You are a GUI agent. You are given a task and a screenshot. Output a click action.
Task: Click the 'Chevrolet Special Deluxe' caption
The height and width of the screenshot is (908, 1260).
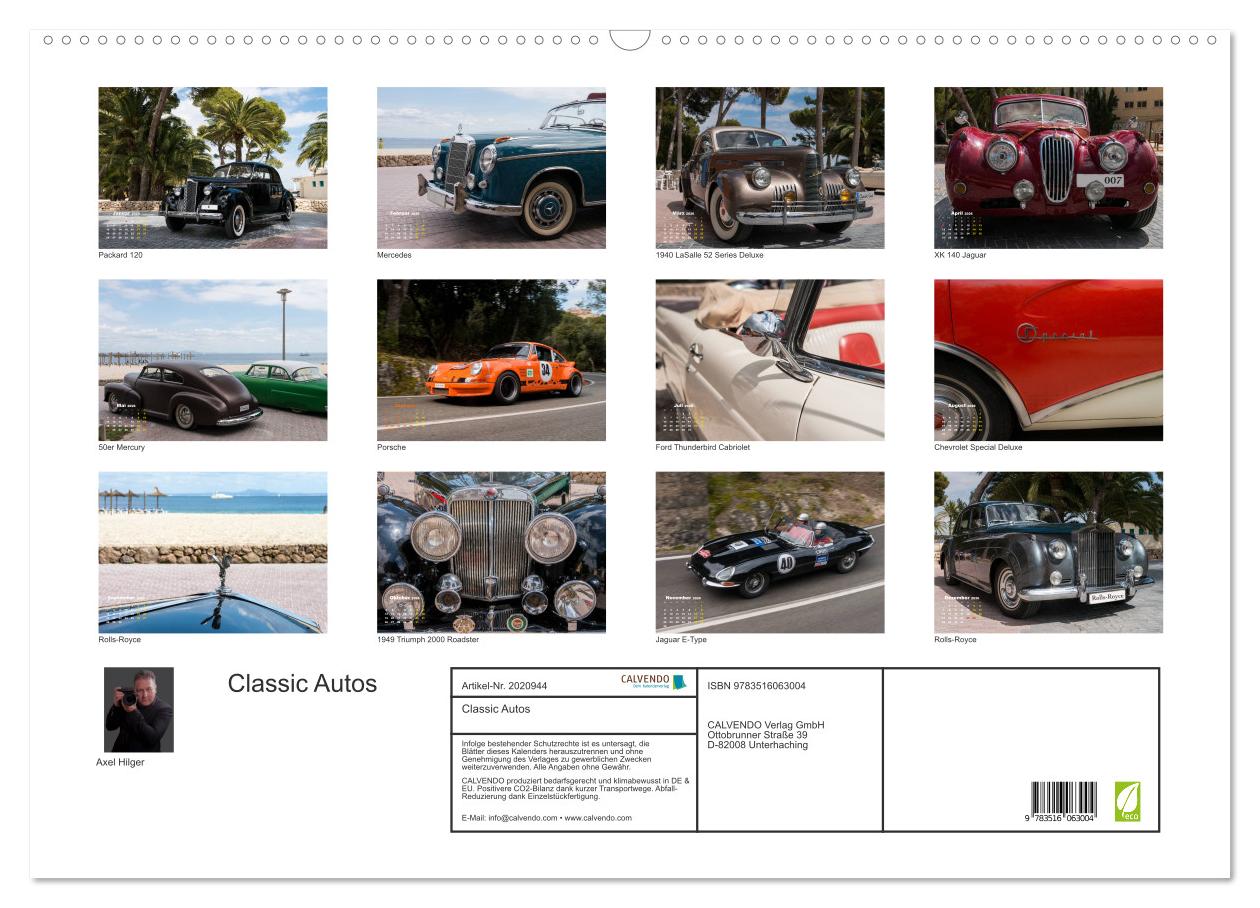[978, 447]
